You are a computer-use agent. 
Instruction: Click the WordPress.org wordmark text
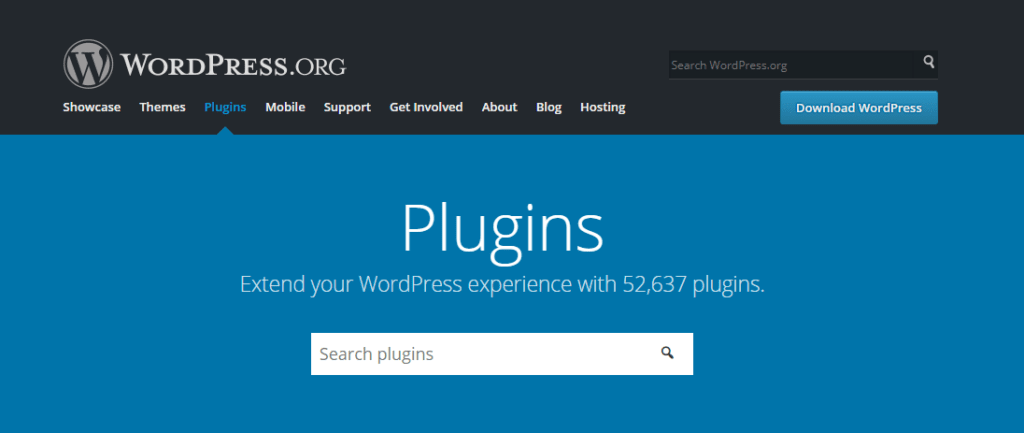coord(233,66)
